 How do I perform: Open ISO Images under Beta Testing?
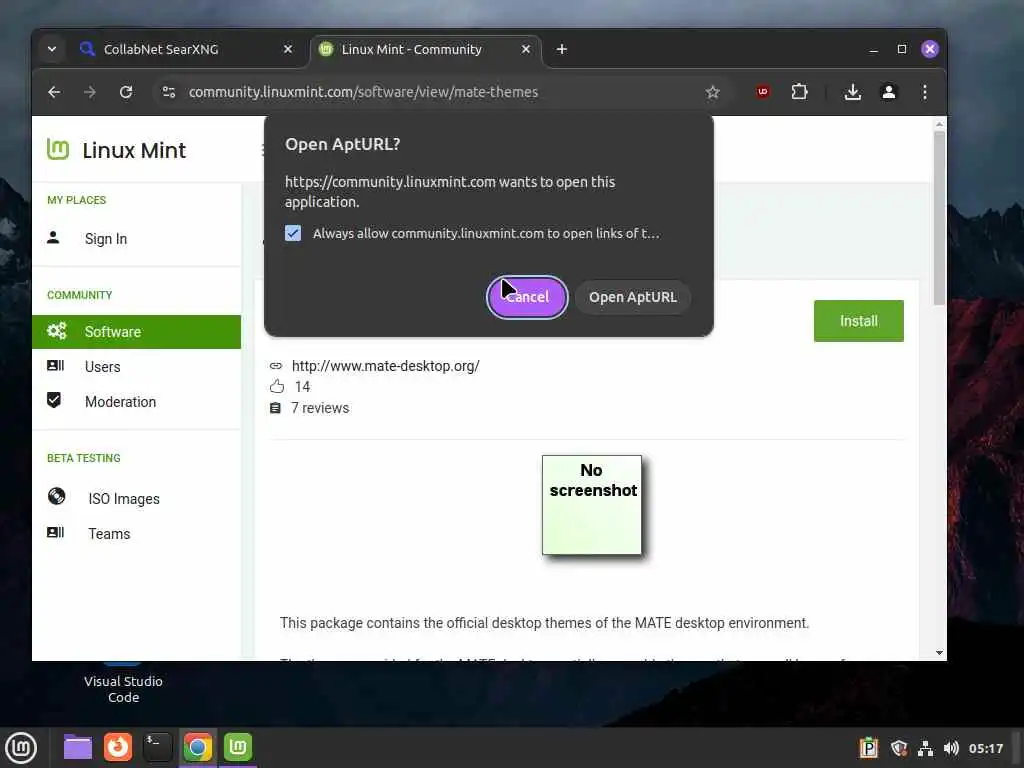[124, 499]
